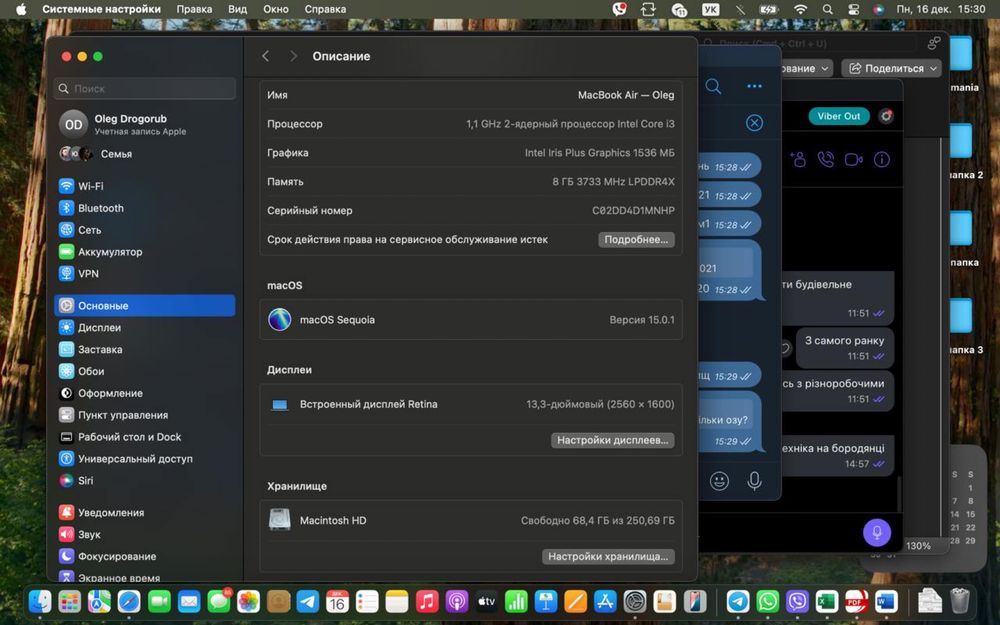Viewport: 1000px width, 625px height.
Task: Open Wi-Fi status in the menu bar
Action: pyautogui.click(x=800, y=9)
